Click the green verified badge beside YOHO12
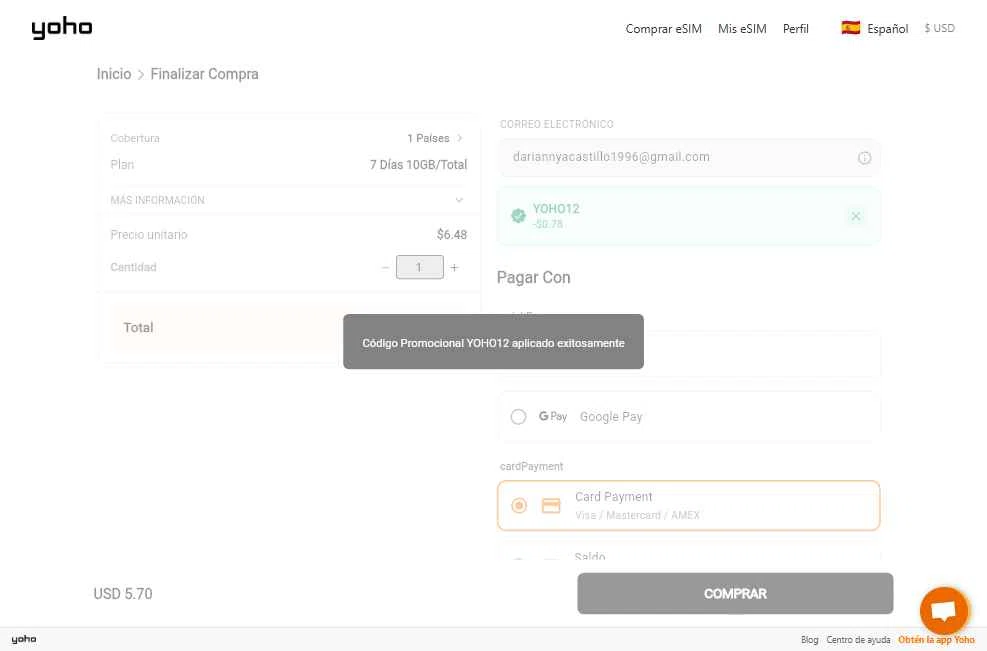Screen dimensions: 987x651 518,216
